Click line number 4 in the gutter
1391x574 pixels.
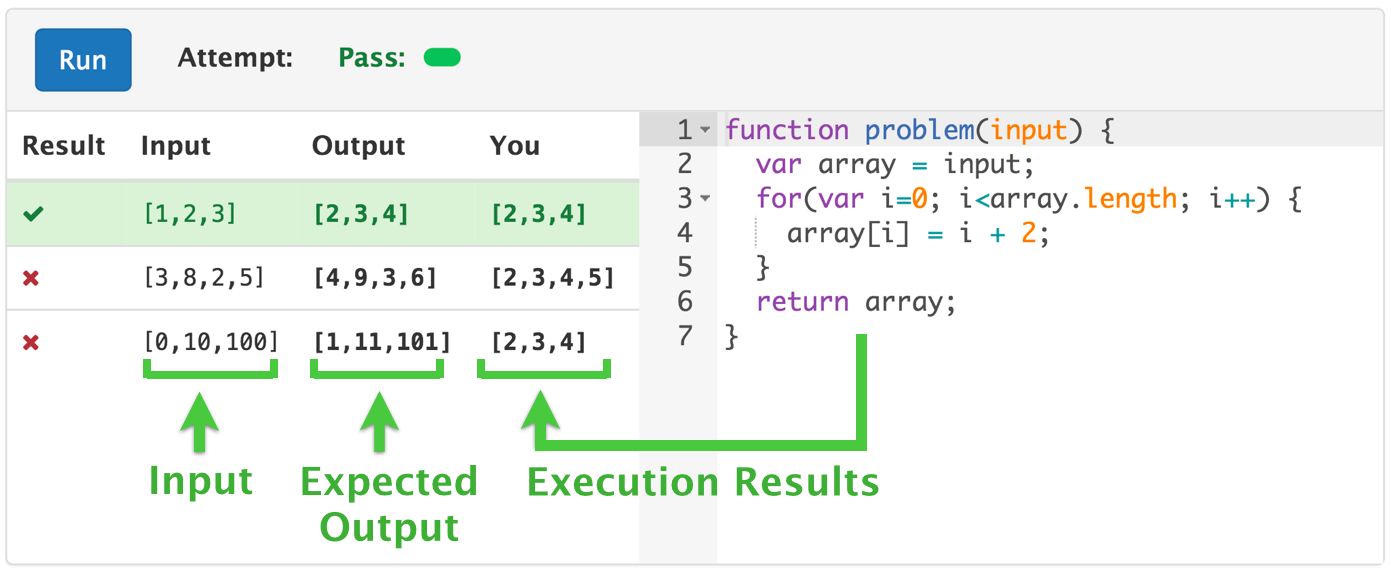coord(684,233)
